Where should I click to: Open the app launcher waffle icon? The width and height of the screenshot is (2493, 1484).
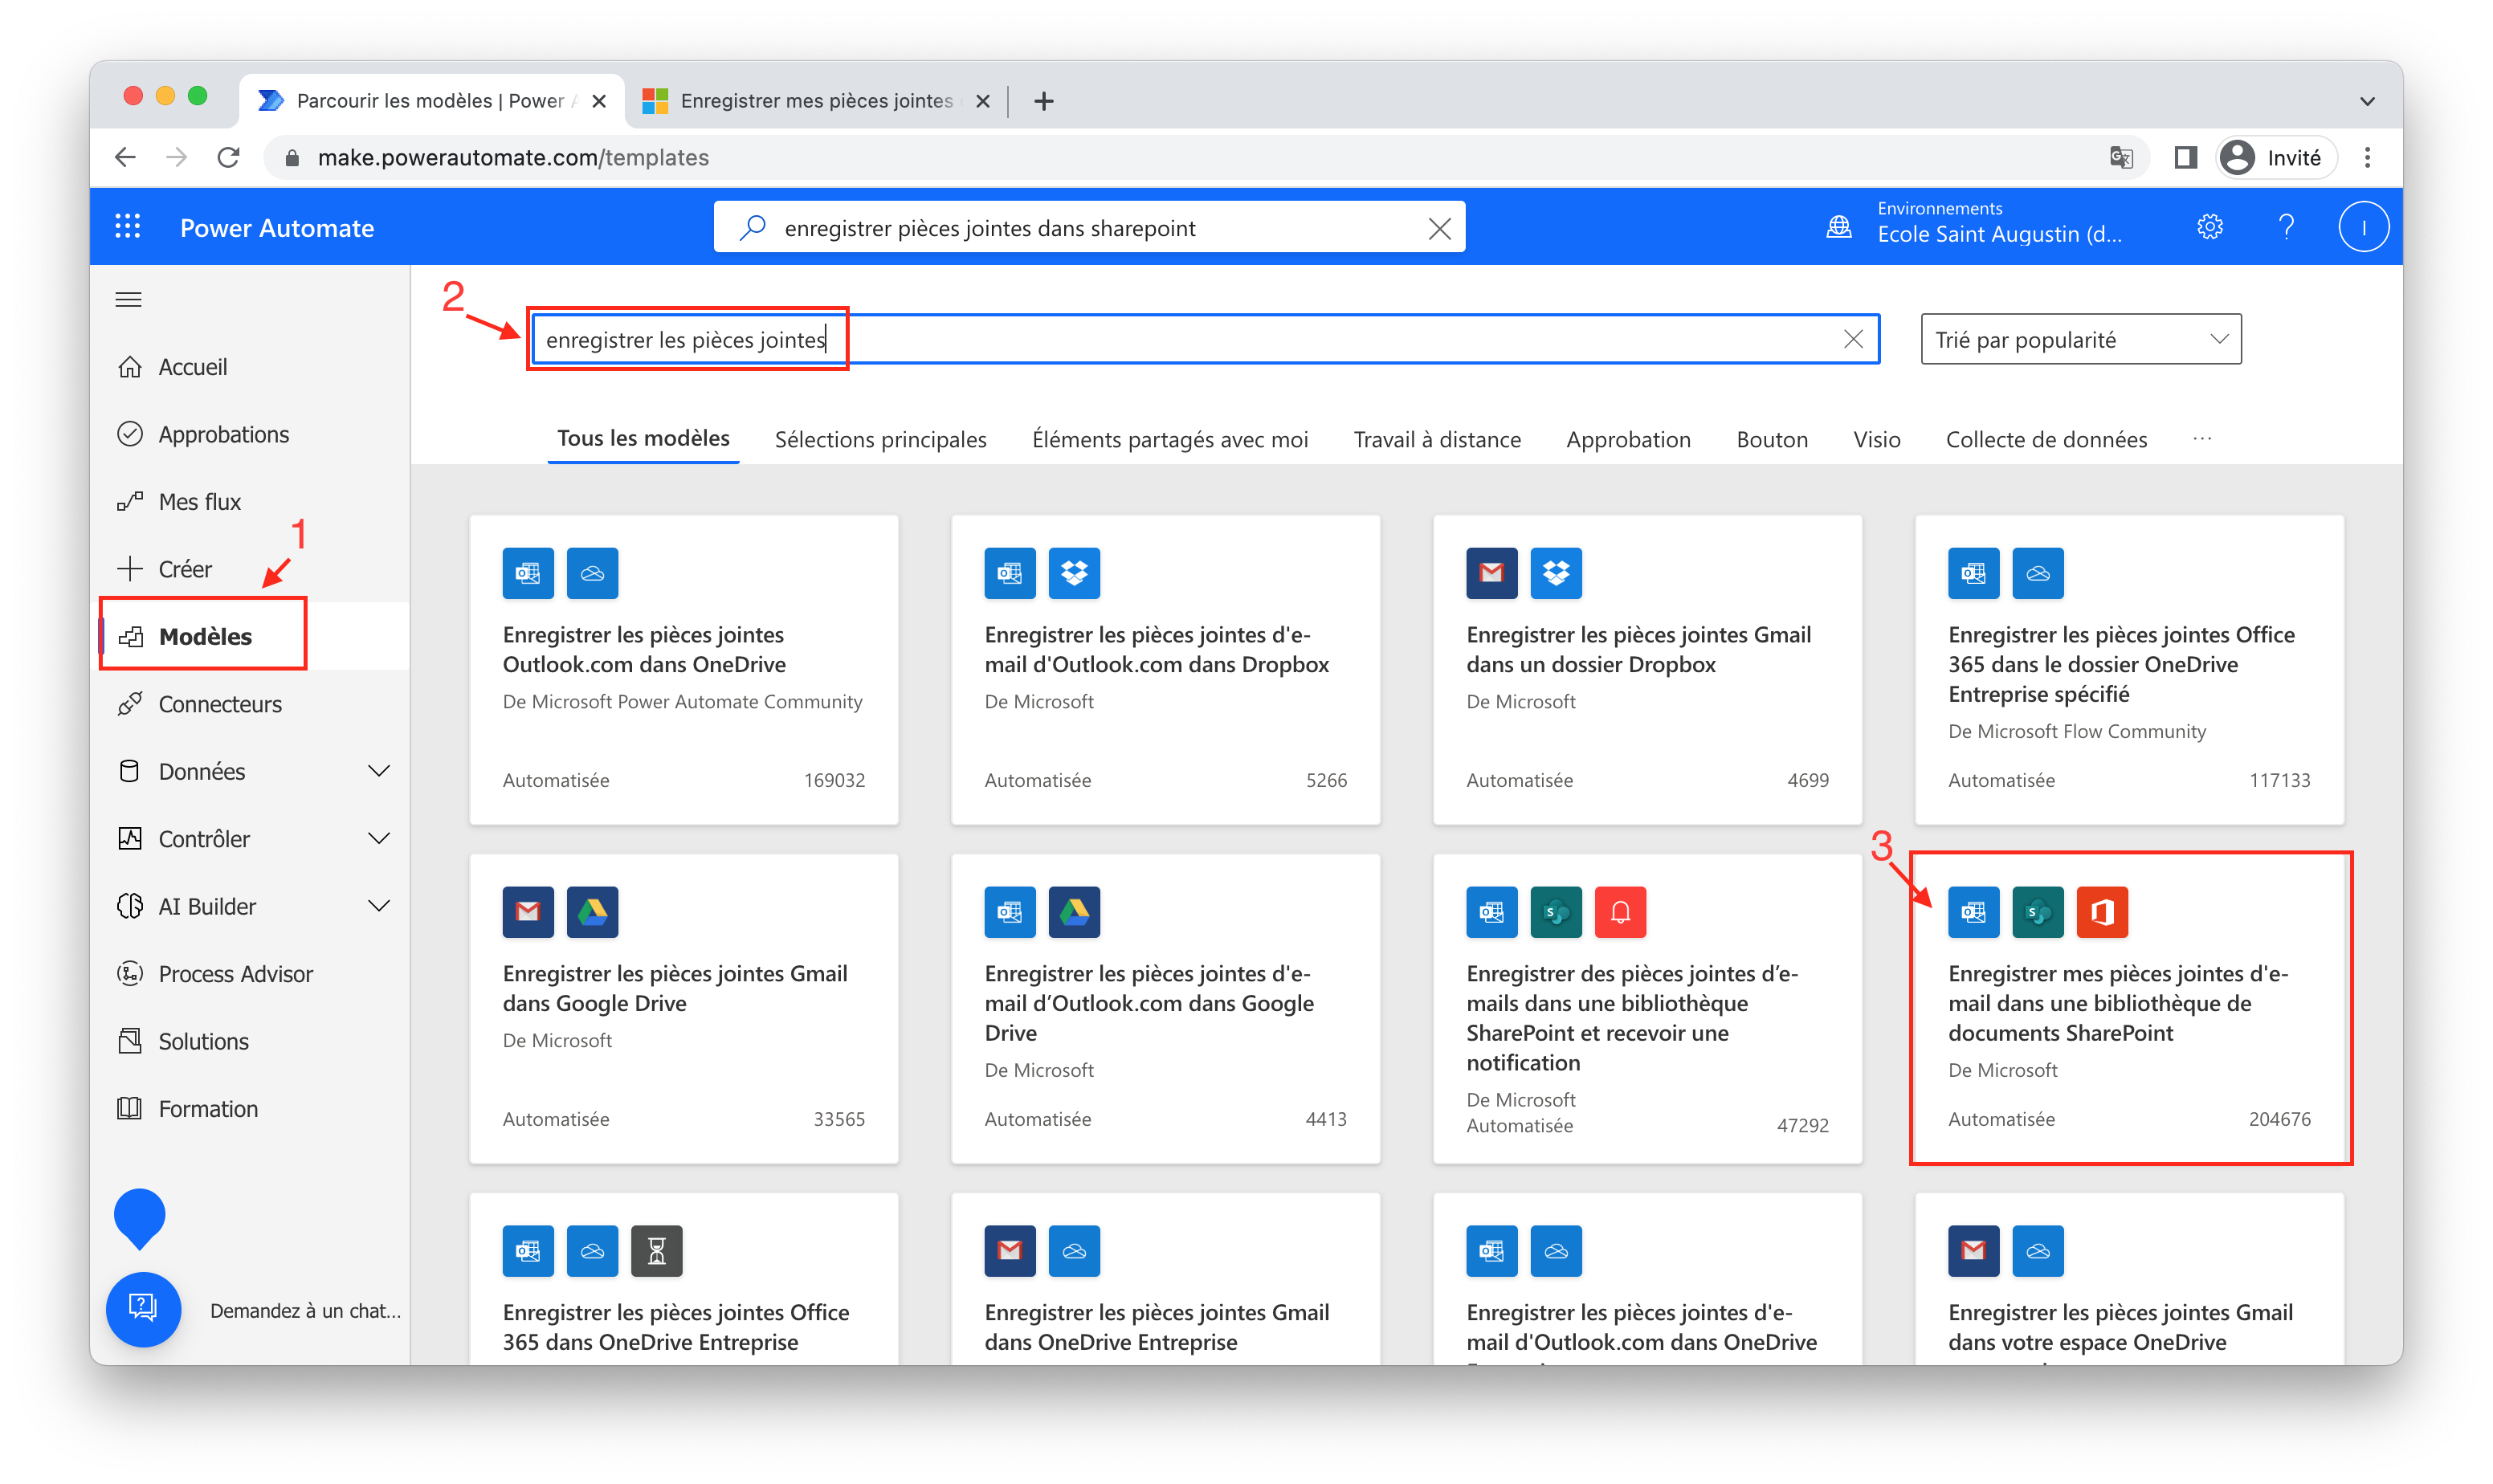[x=127, y=227]
